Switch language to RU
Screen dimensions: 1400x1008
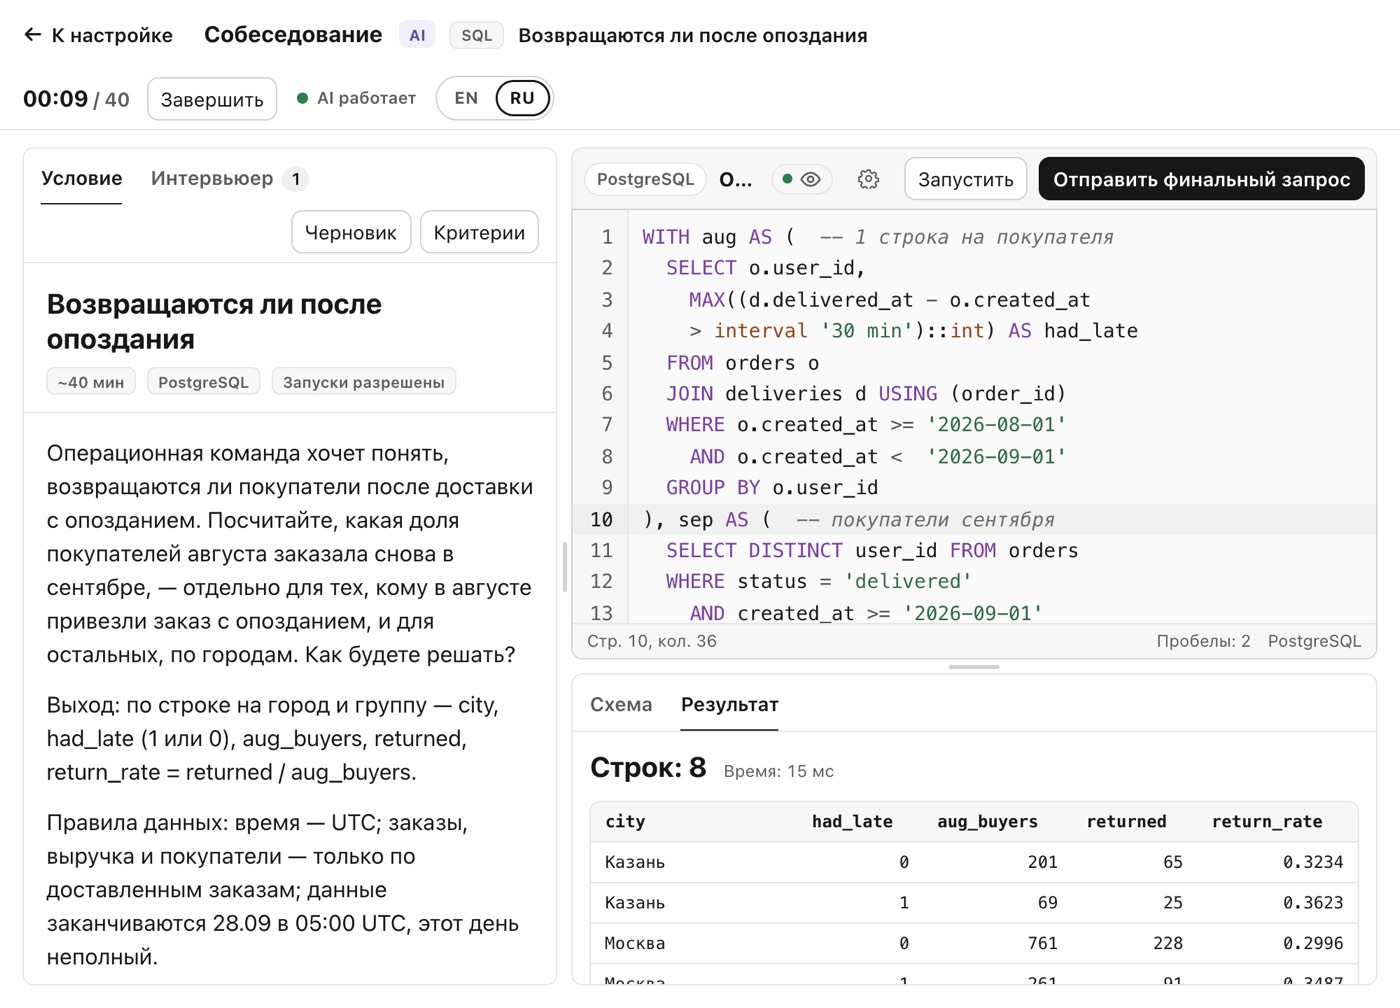[x=522, y=98]
